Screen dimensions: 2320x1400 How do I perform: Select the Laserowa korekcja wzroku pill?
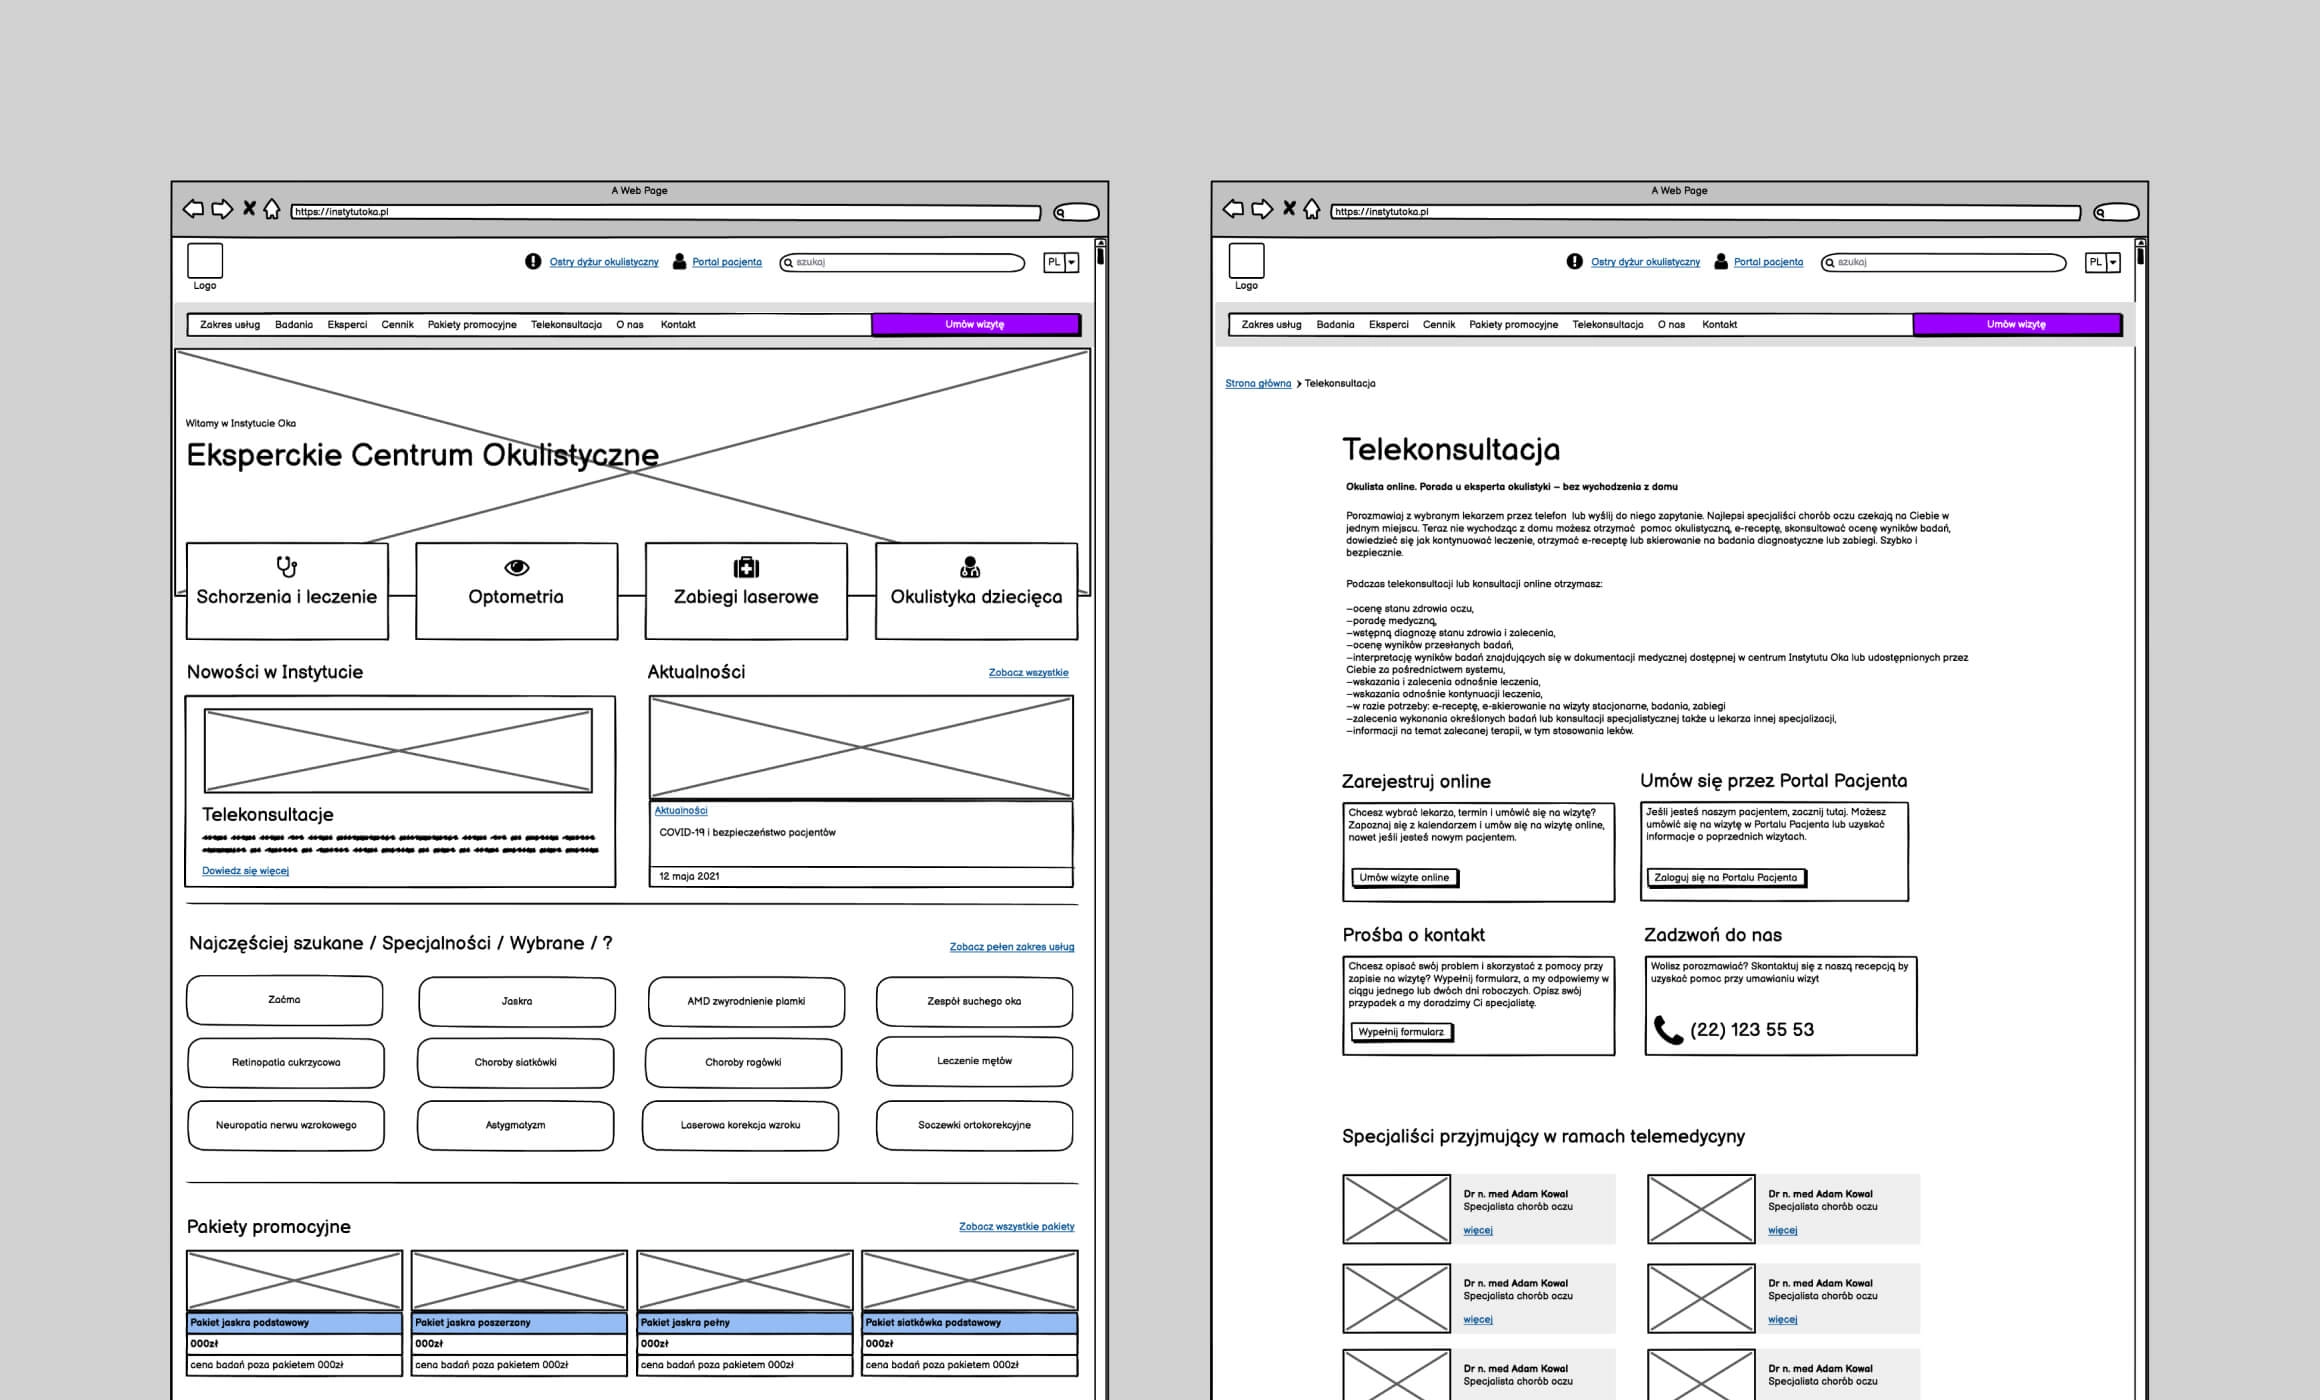click(x=740, y=1125)
